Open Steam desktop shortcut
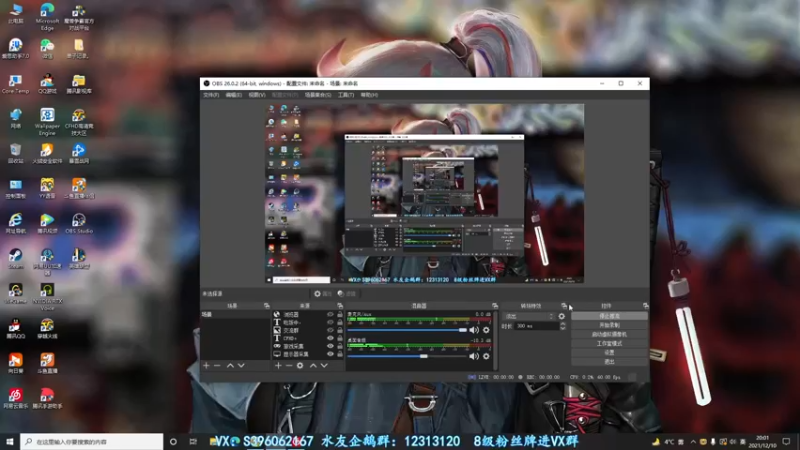The image size is (800, 450). (x=15, y=259)
